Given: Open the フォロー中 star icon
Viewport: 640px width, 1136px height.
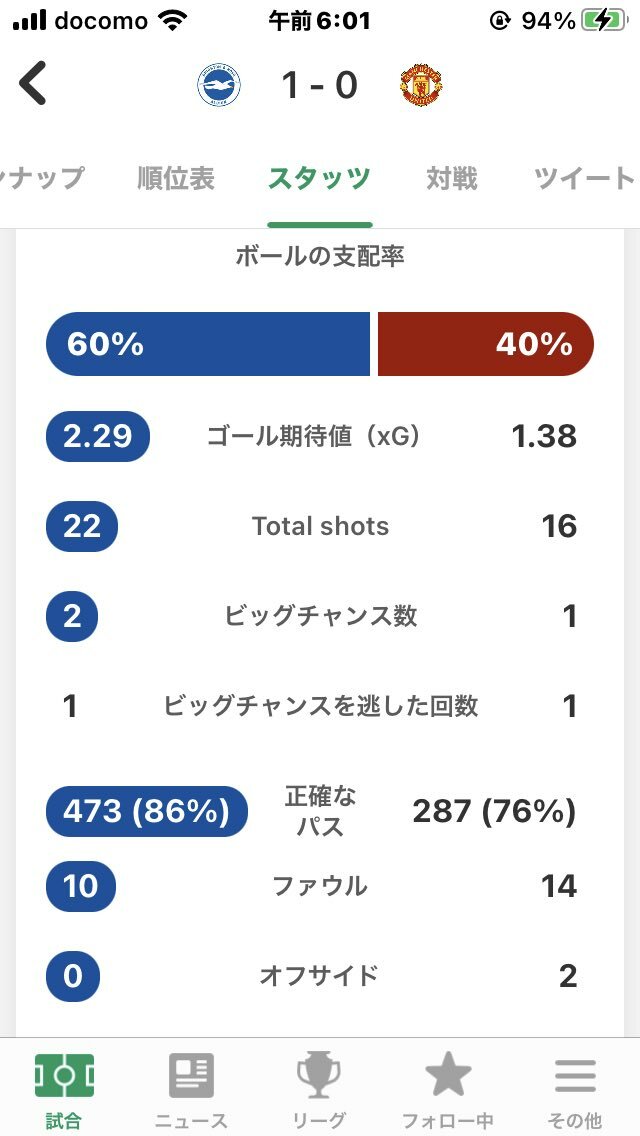Looking at the screenshot, I should coord(447,1076).
